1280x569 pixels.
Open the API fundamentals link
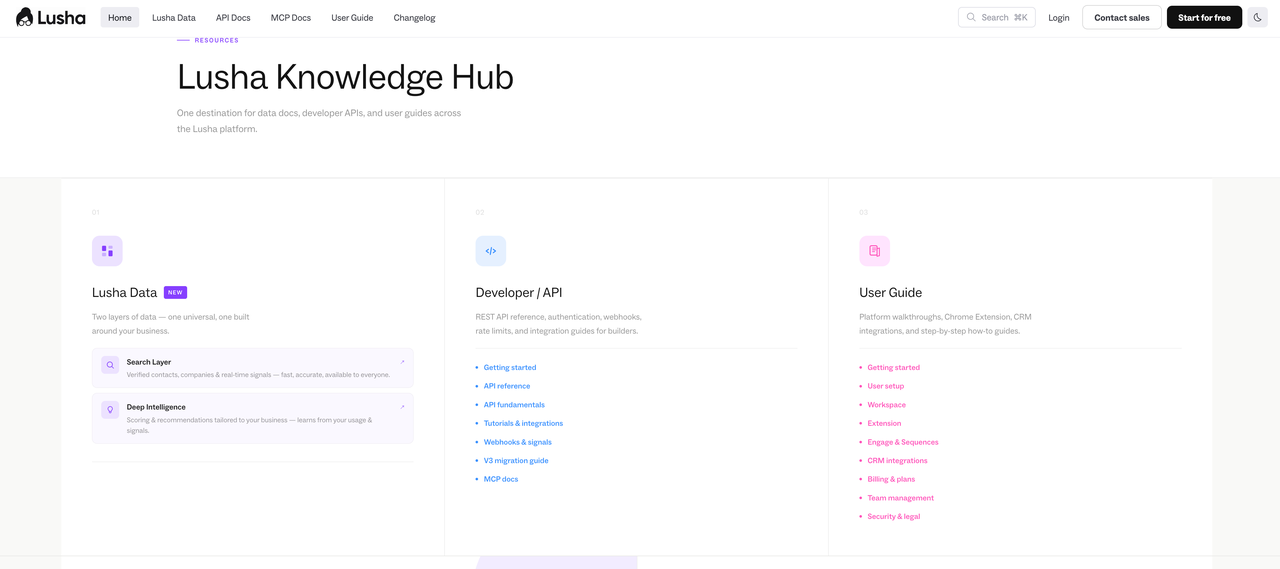(514, 405)
